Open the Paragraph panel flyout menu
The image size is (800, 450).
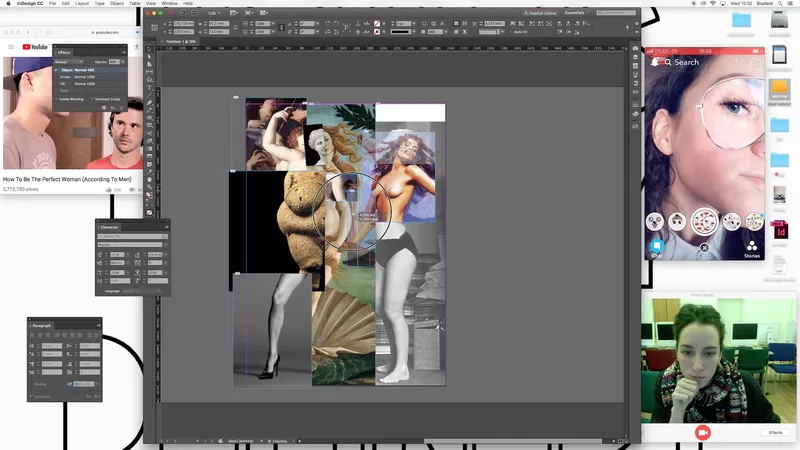click(98, 326)
